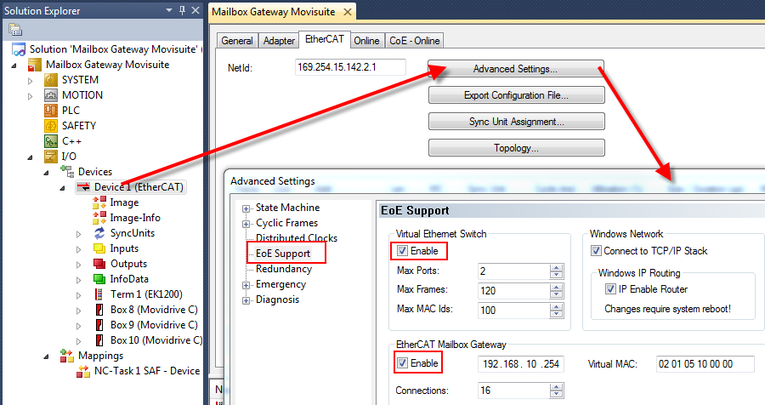Open Advanced Settings dialog button
765x405 pixels.
tap(516, 69)
